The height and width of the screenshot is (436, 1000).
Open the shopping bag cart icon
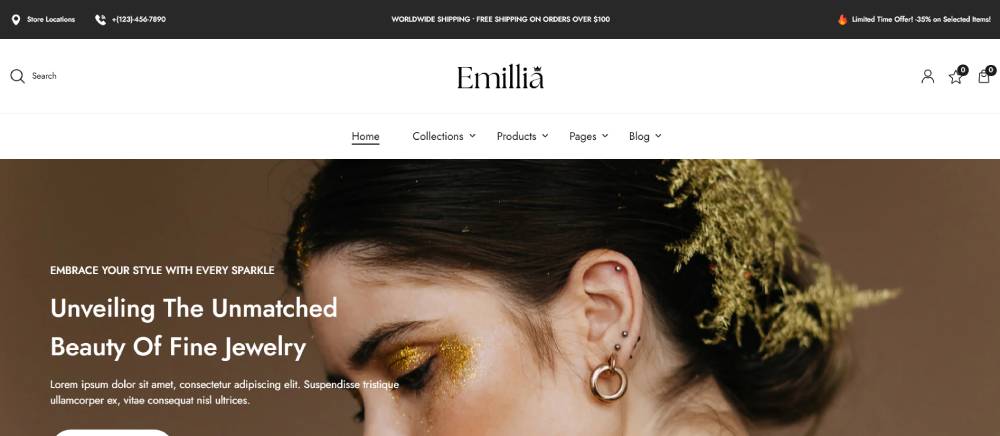point(983,76)
